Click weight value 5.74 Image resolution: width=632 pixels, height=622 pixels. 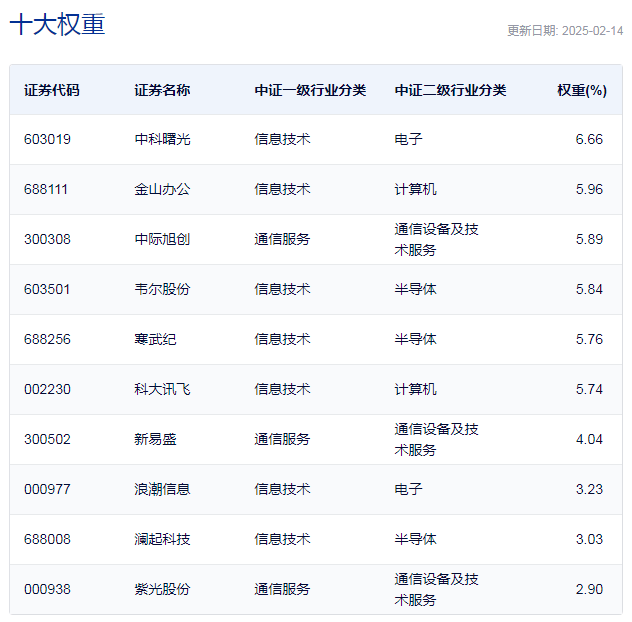(x=589, y=389)
